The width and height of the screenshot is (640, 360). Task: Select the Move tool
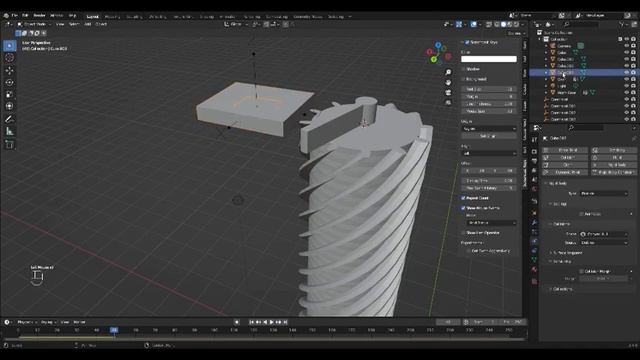[x=10, y=70]
